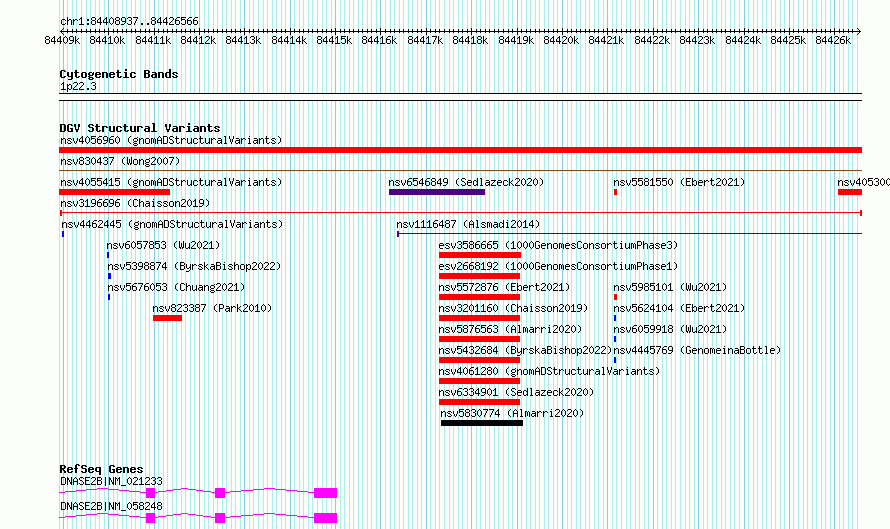The image size is (890, 529).
Task: Click the purple nsv6546849 Sedlazeck2020 bar
Action: coord(436,192)
